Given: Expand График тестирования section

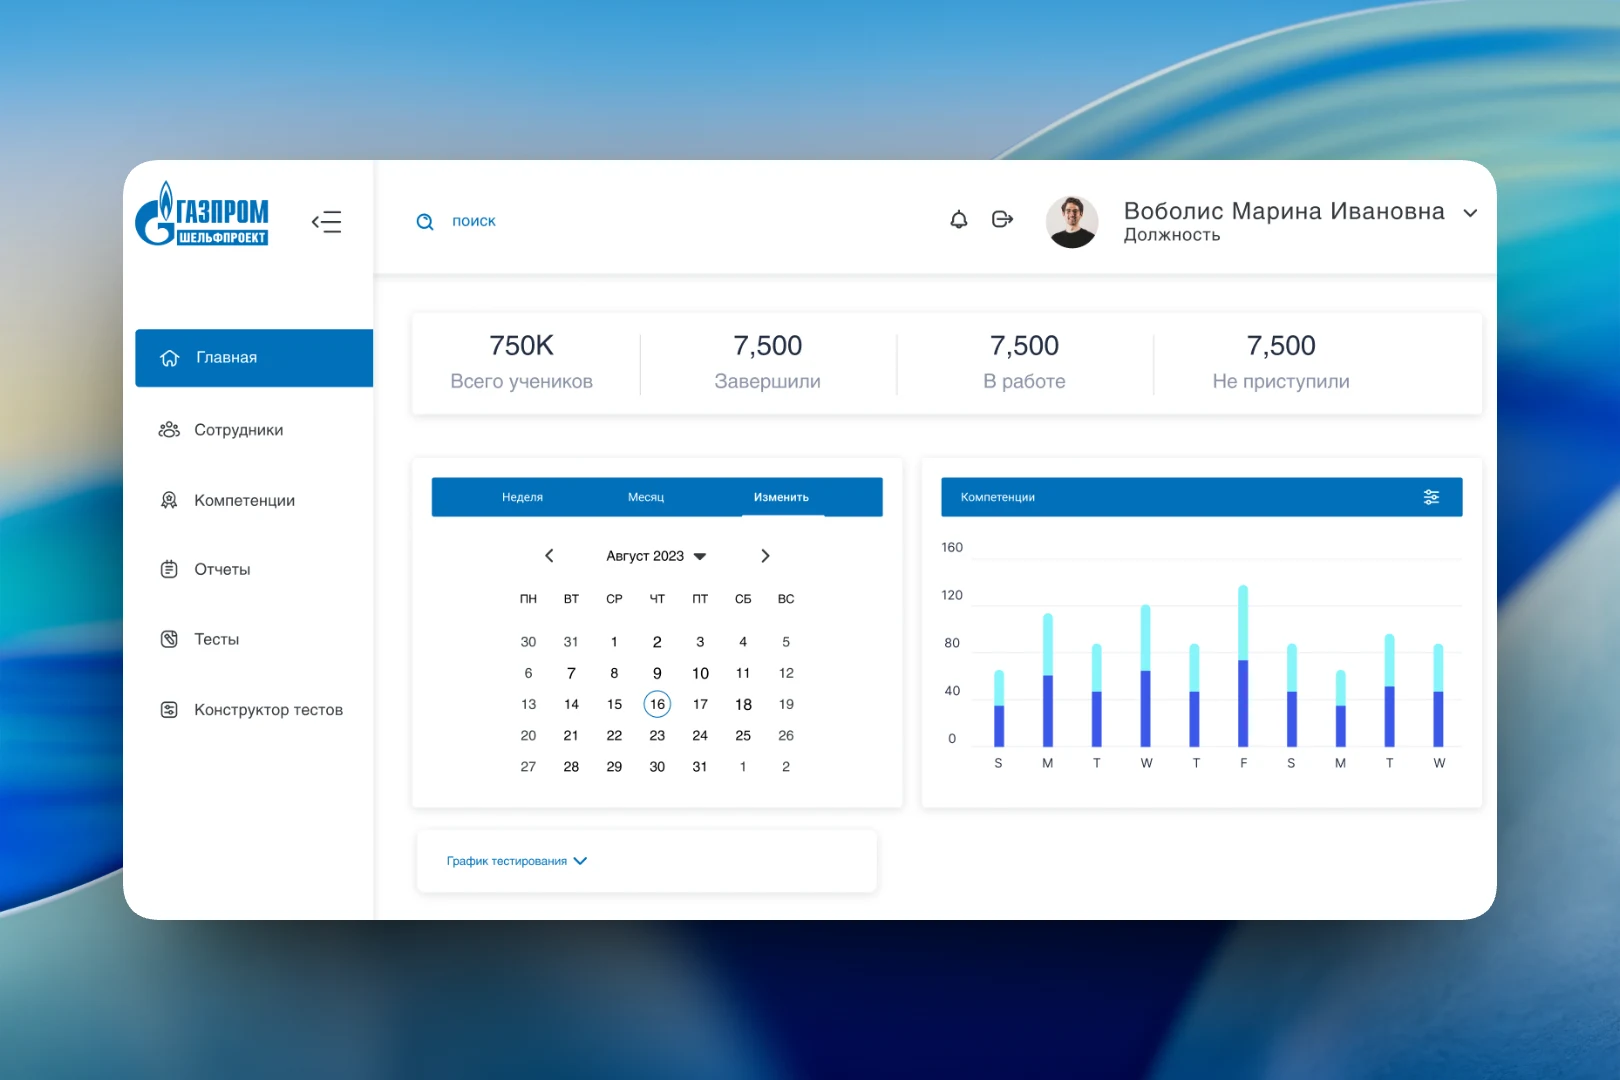Looking at the screenshot, I should click(516, 861).
